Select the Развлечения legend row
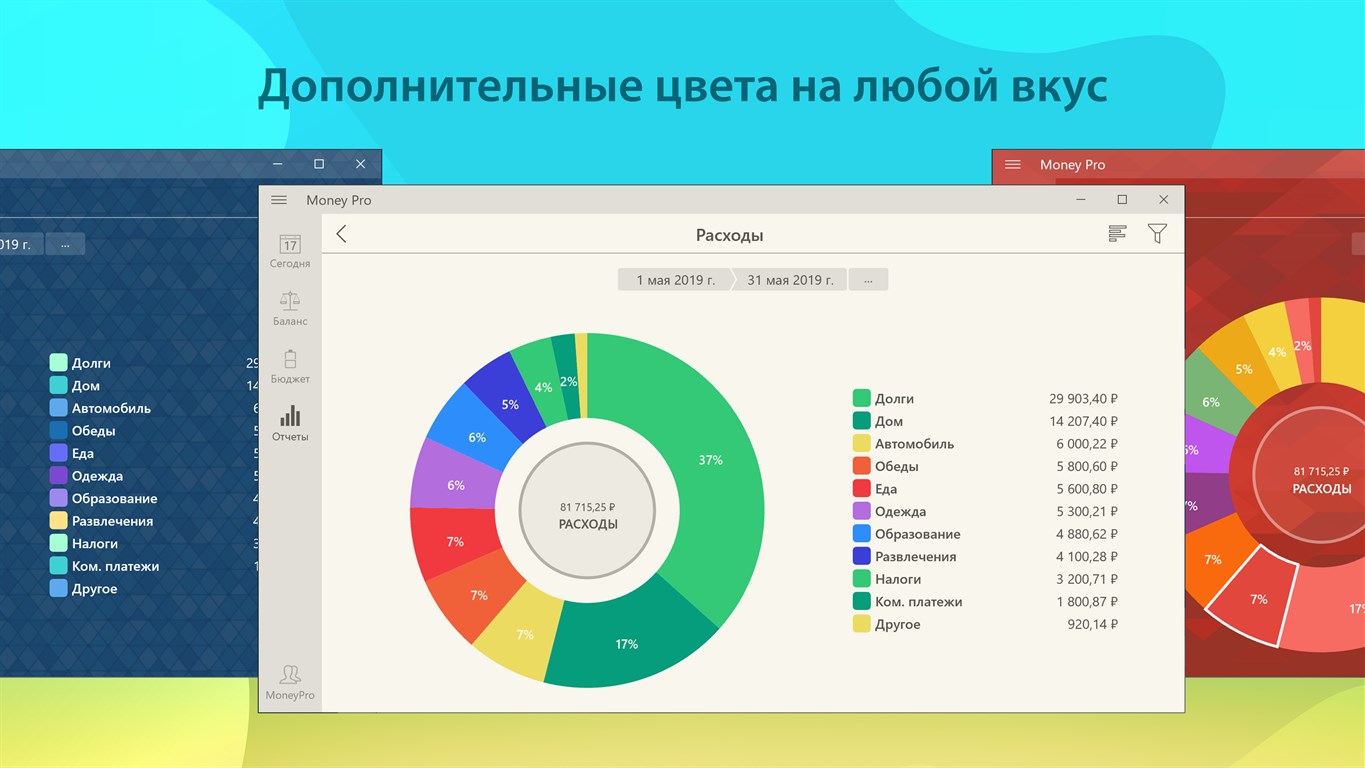 [985, 556]
